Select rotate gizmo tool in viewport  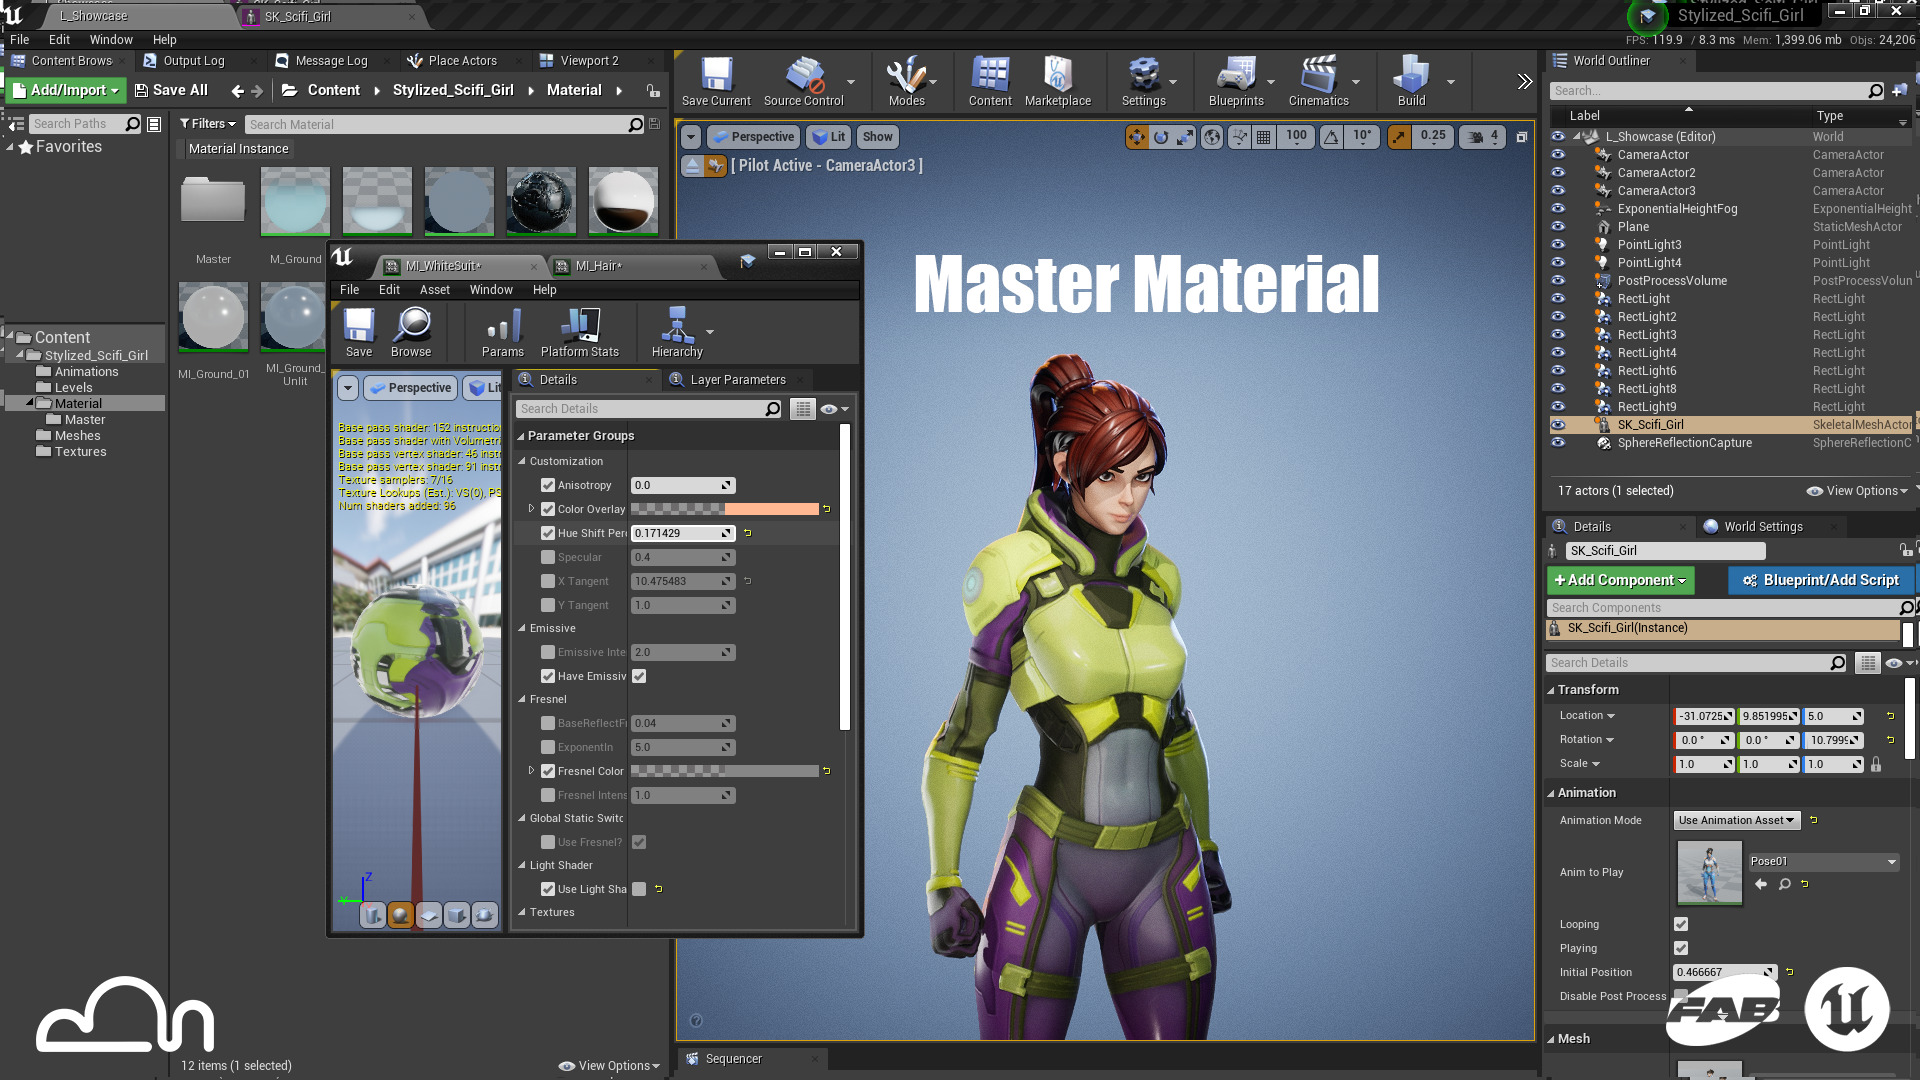[1160, 137]
